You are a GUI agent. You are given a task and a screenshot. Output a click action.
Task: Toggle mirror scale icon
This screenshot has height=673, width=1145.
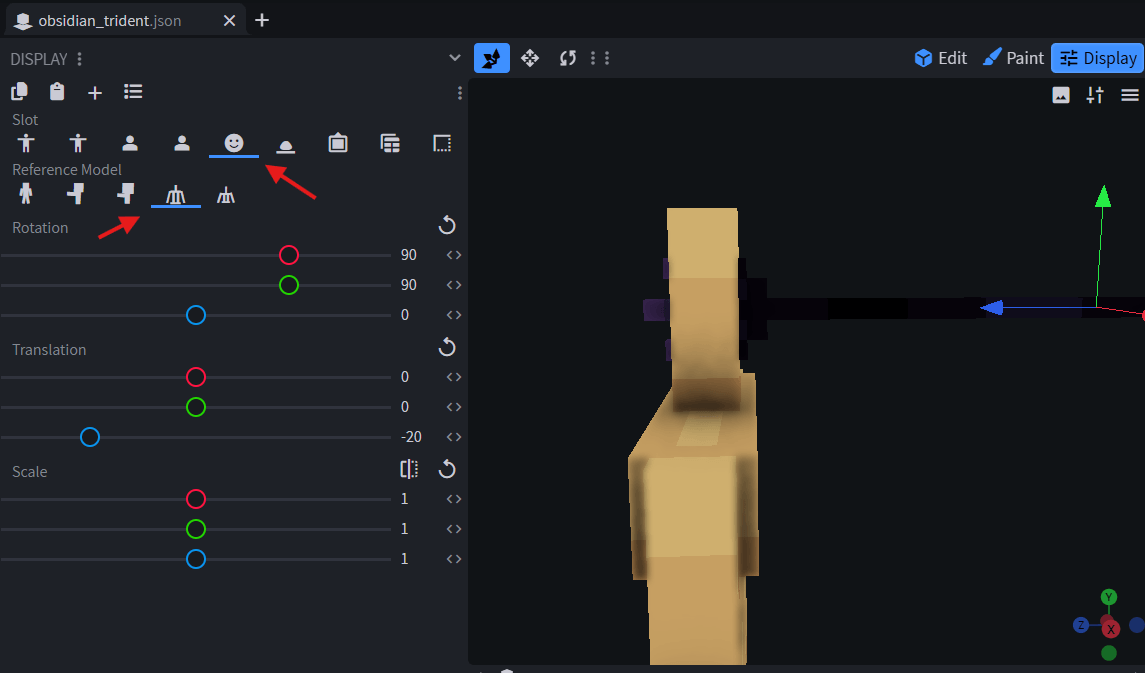pyautogui.click(x=409, y=469)
